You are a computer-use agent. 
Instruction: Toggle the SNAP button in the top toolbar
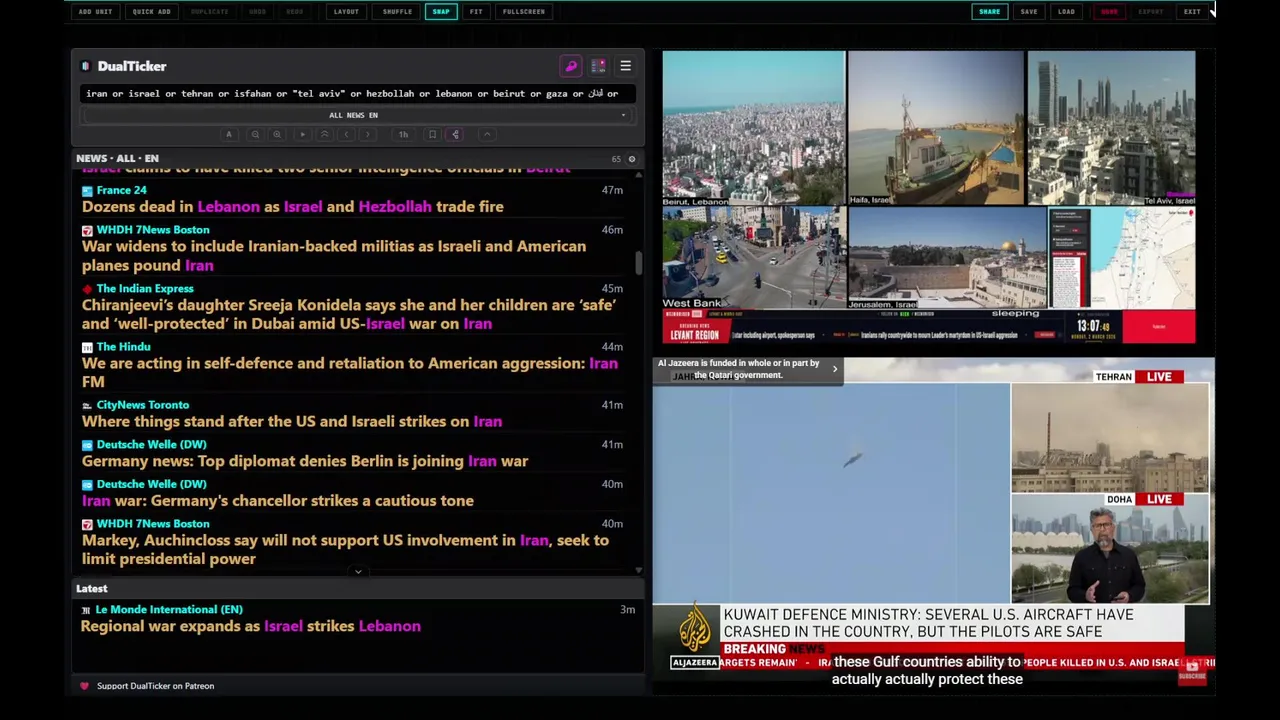pos(441,11)
